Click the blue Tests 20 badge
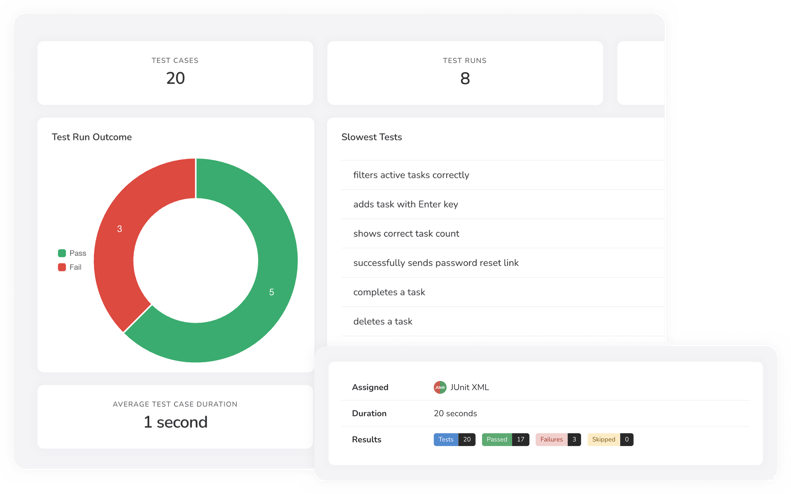This screenshot has height=494, width=791. (x=454, y=439)
